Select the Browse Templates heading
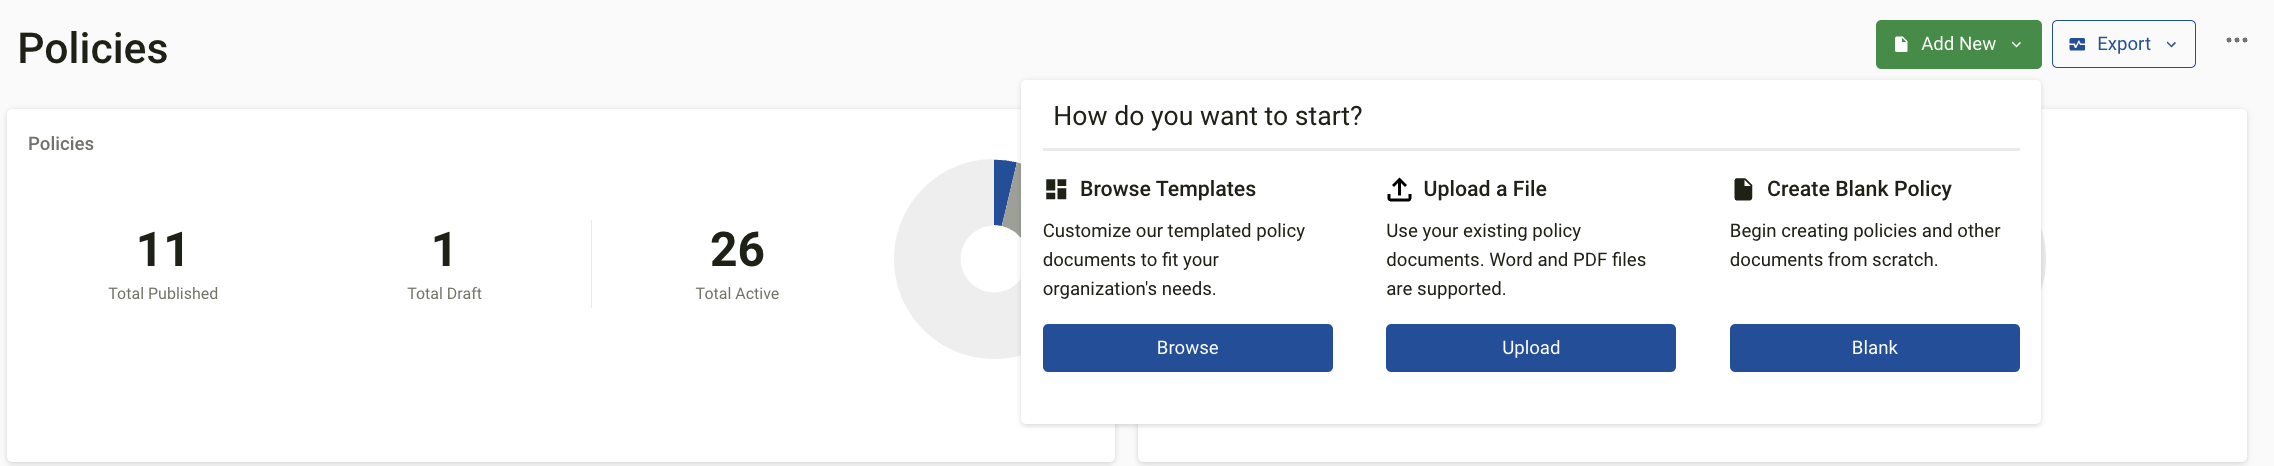 coord(1168,189)
